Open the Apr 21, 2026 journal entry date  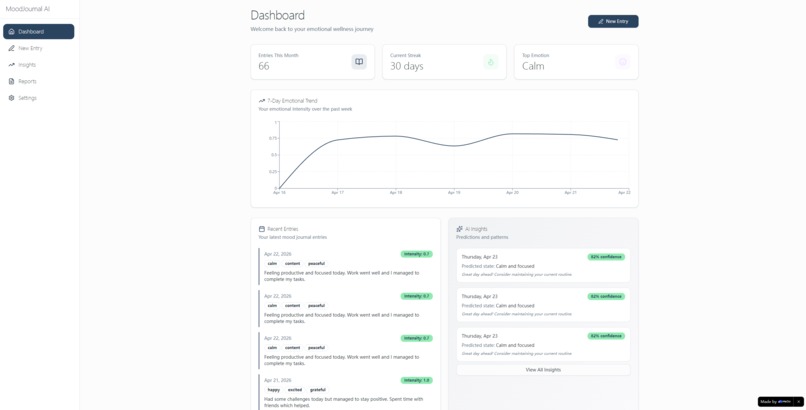(278, 380)
